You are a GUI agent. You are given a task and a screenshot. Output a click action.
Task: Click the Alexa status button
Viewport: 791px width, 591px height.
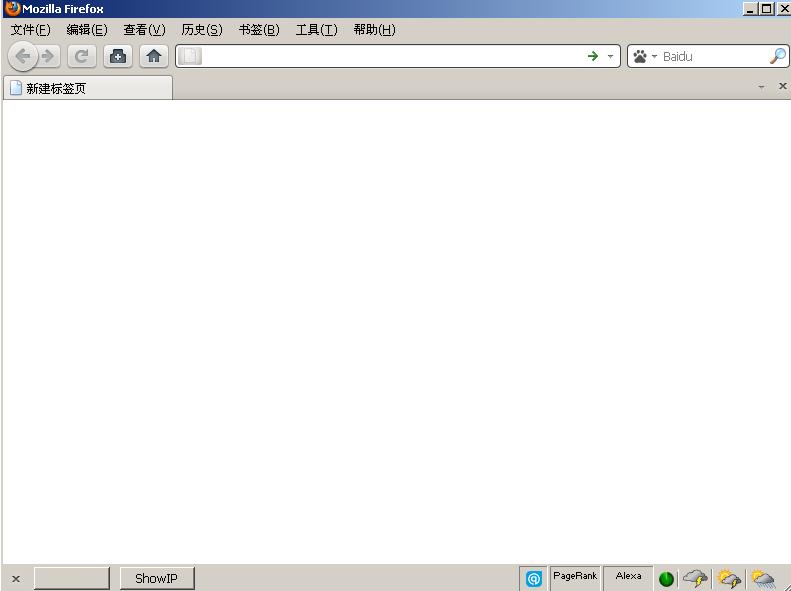[x=629, y=576]
